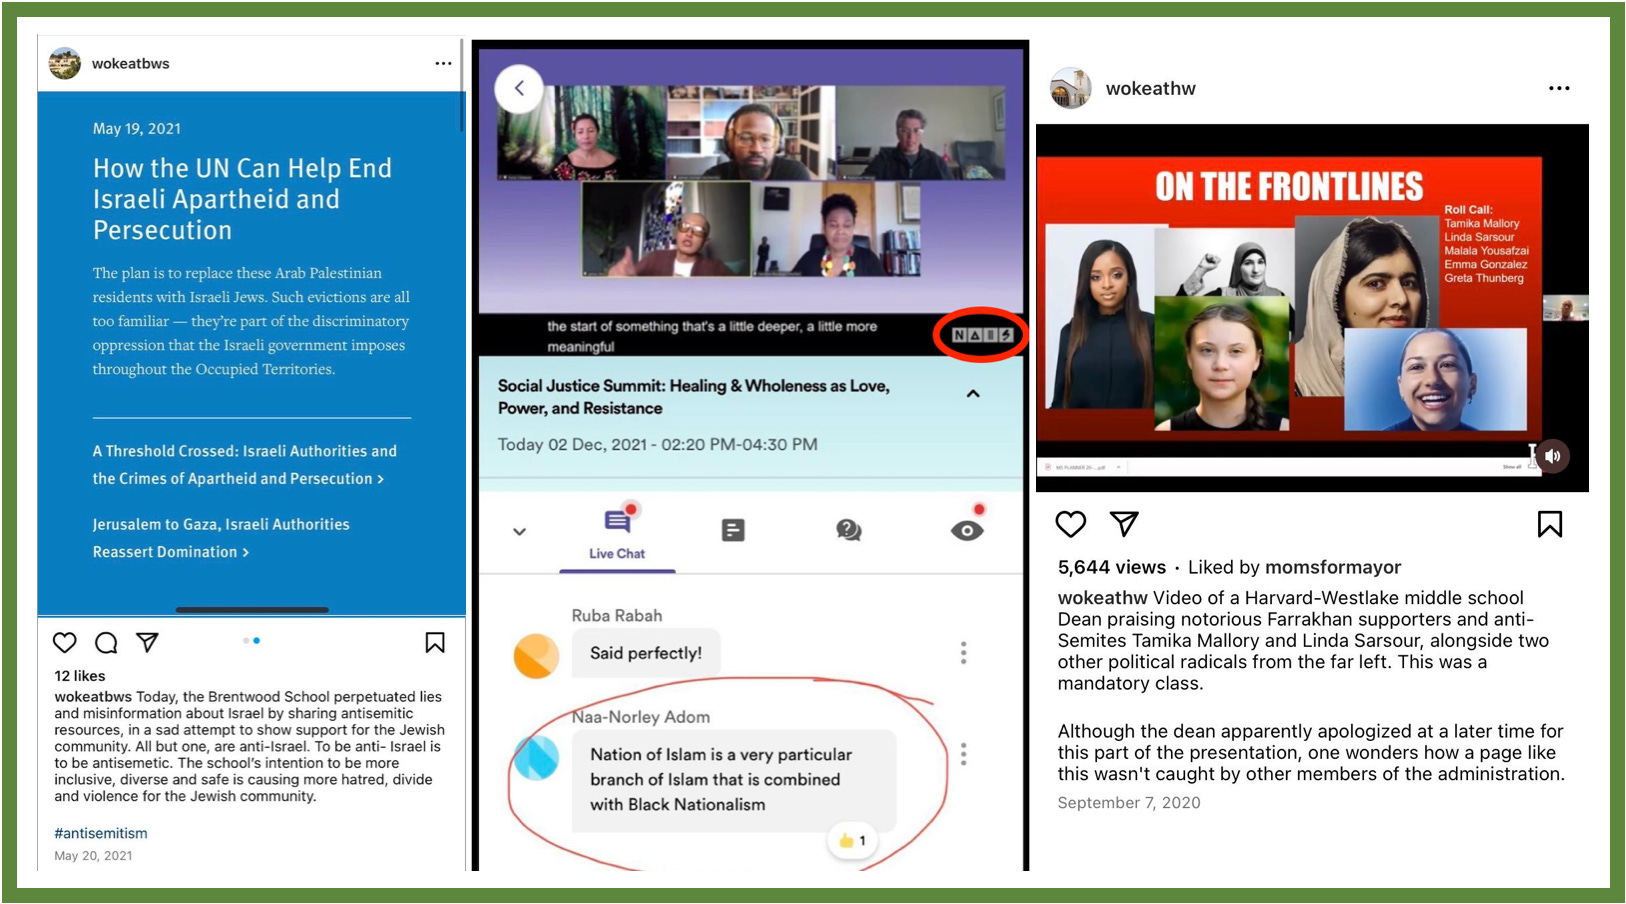This screenshot has width=1626, height=904.
Task: Comment on the wokeatbws post
Action: tap(106, 643)
